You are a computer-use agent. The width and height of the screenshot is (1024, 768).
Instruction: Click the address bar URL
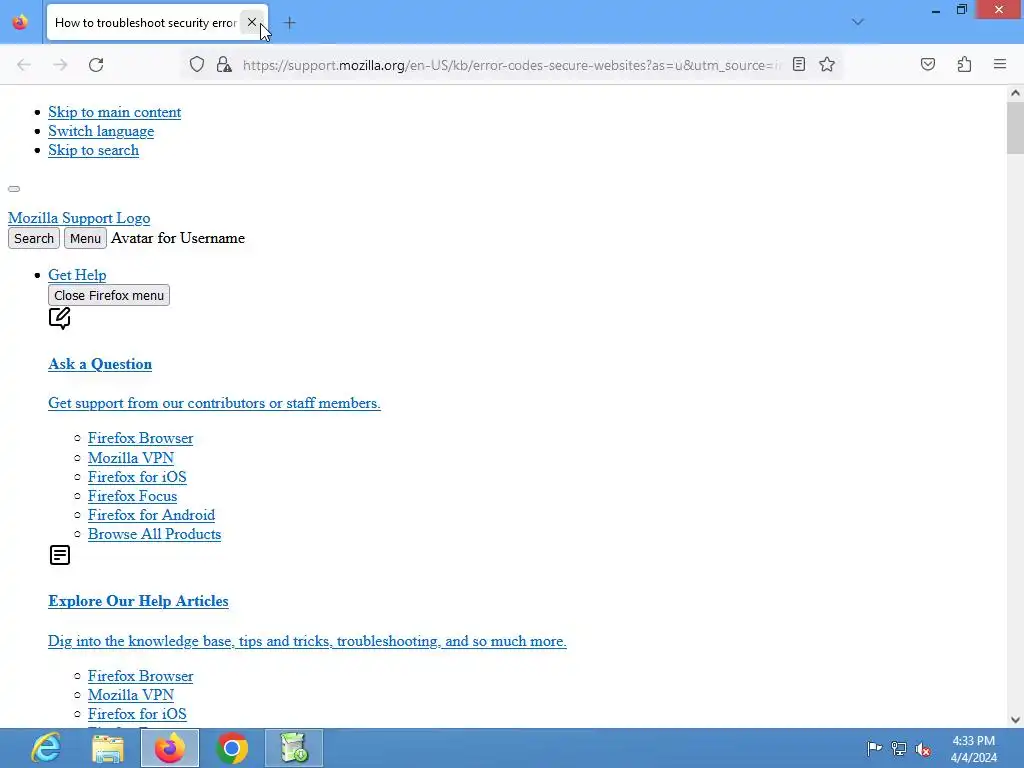(x=511, y=65)
